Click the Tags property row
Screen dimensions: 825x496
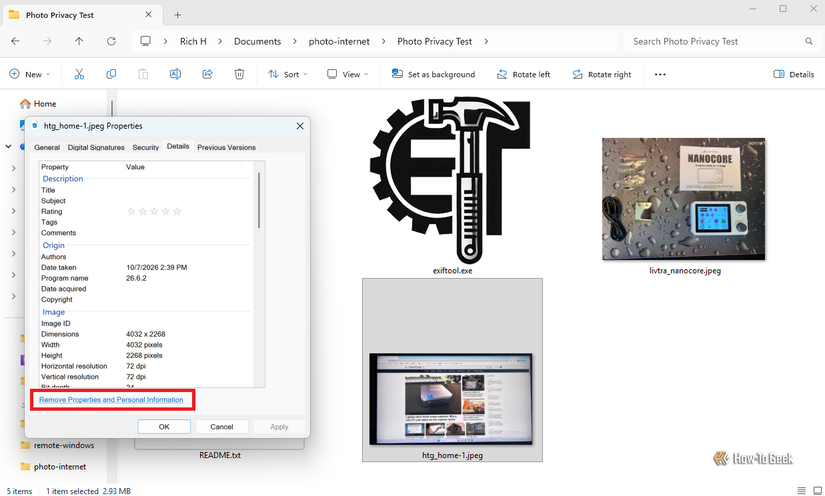click(146, 222)
